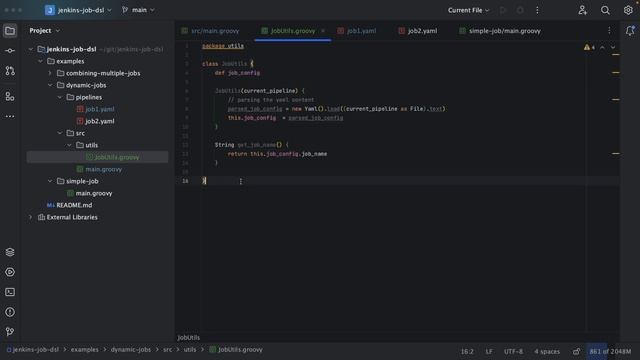Show more tool windows ellipsis
Screen dimensions: 640x360
(10, 116)
